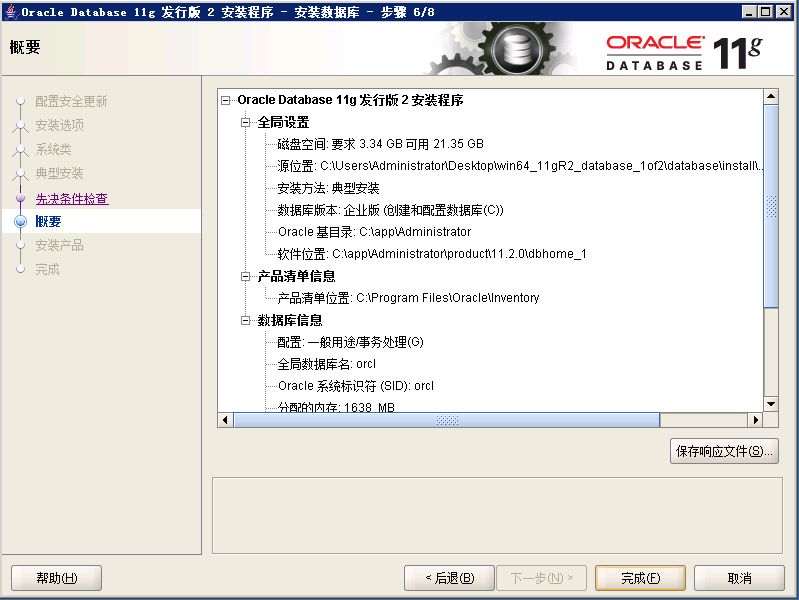Click the horizontal scrollbar thumb
Screen dimensions: 799x600
coord(446,420)
